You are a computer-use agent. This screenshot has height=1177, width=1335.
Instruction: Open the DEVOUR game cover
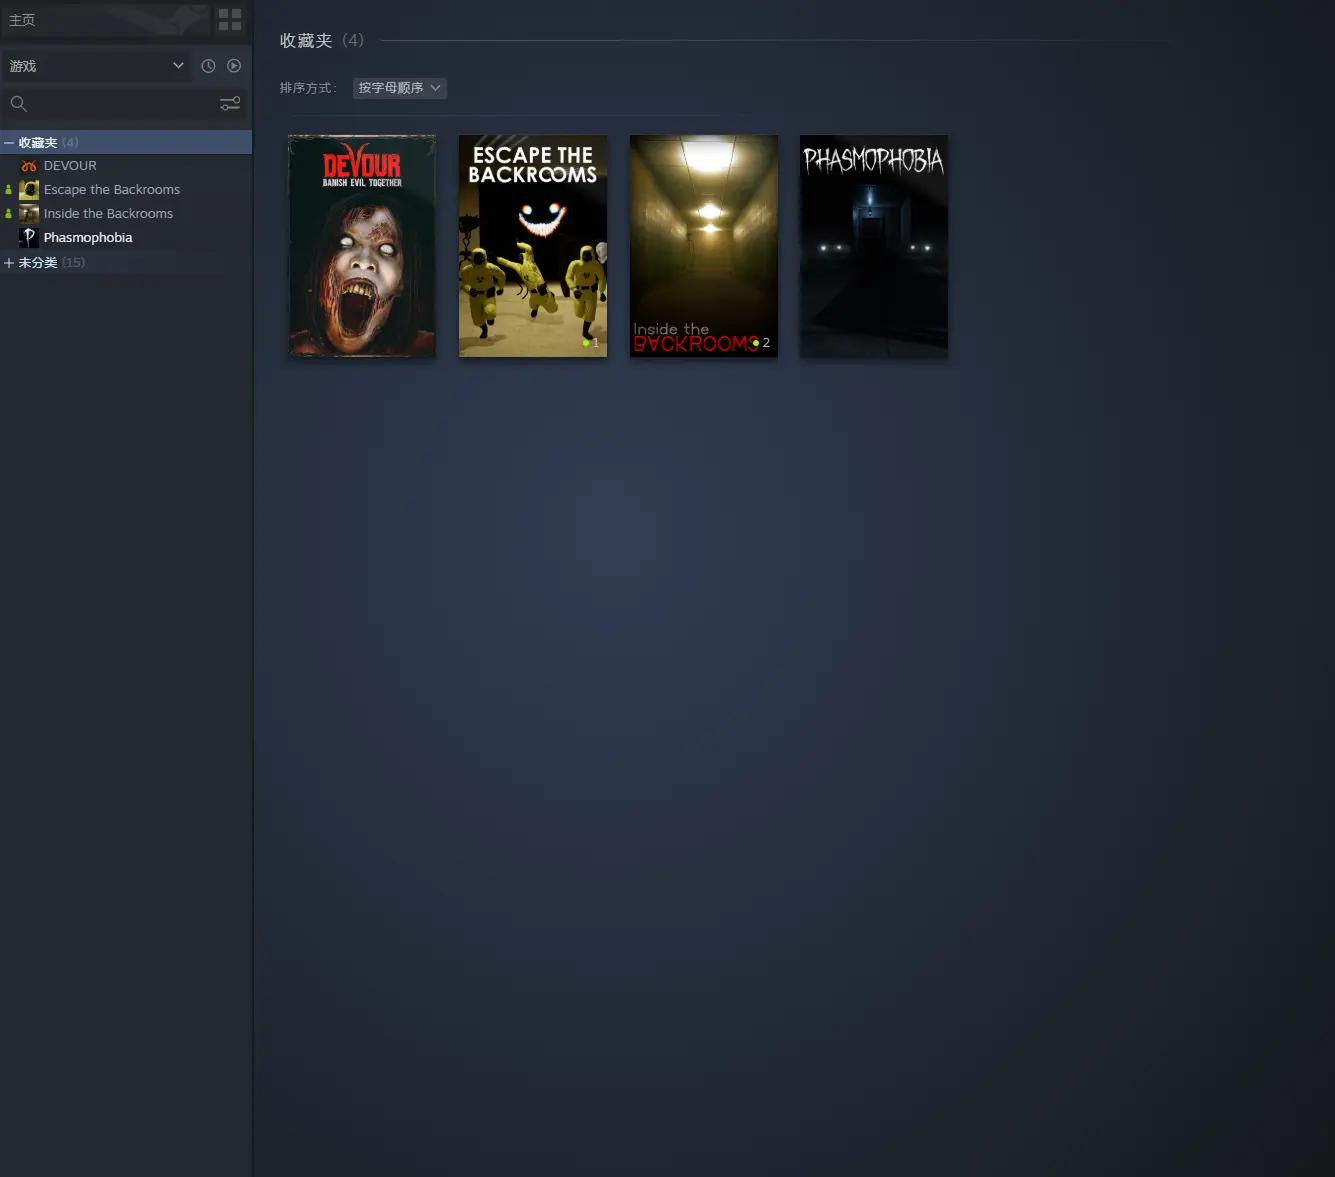(x=362, y=246)
